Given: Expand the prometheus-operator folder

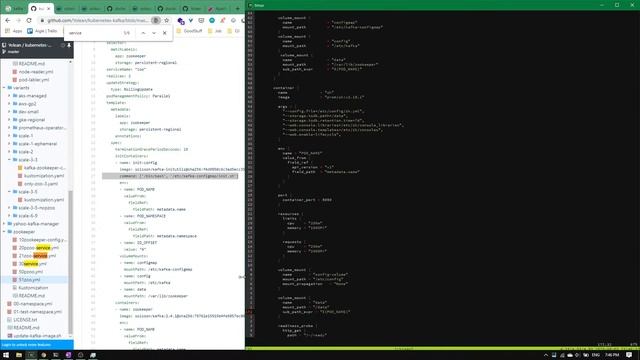Looking at the screenshot, I should tap(9, 128).
